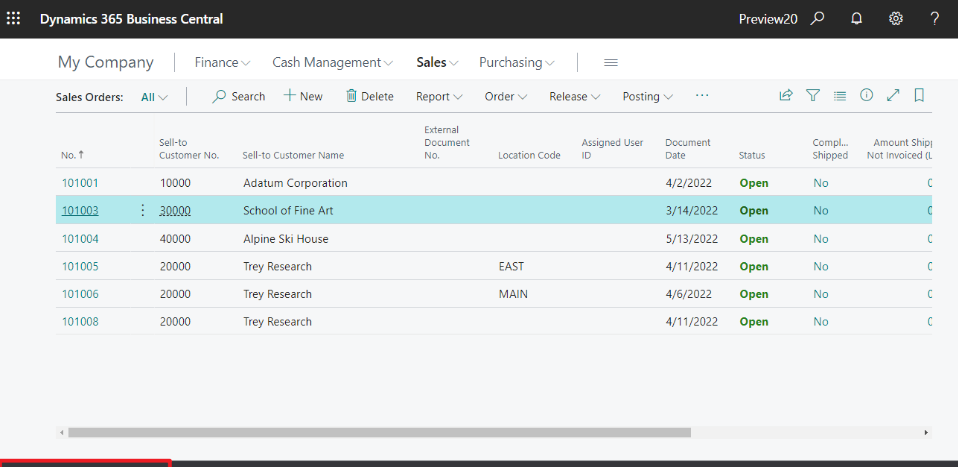Image resolution: width=958 pixels, height=467 pixels.
Task: Click the MAIN location code cell
Action: pos(513,294)
